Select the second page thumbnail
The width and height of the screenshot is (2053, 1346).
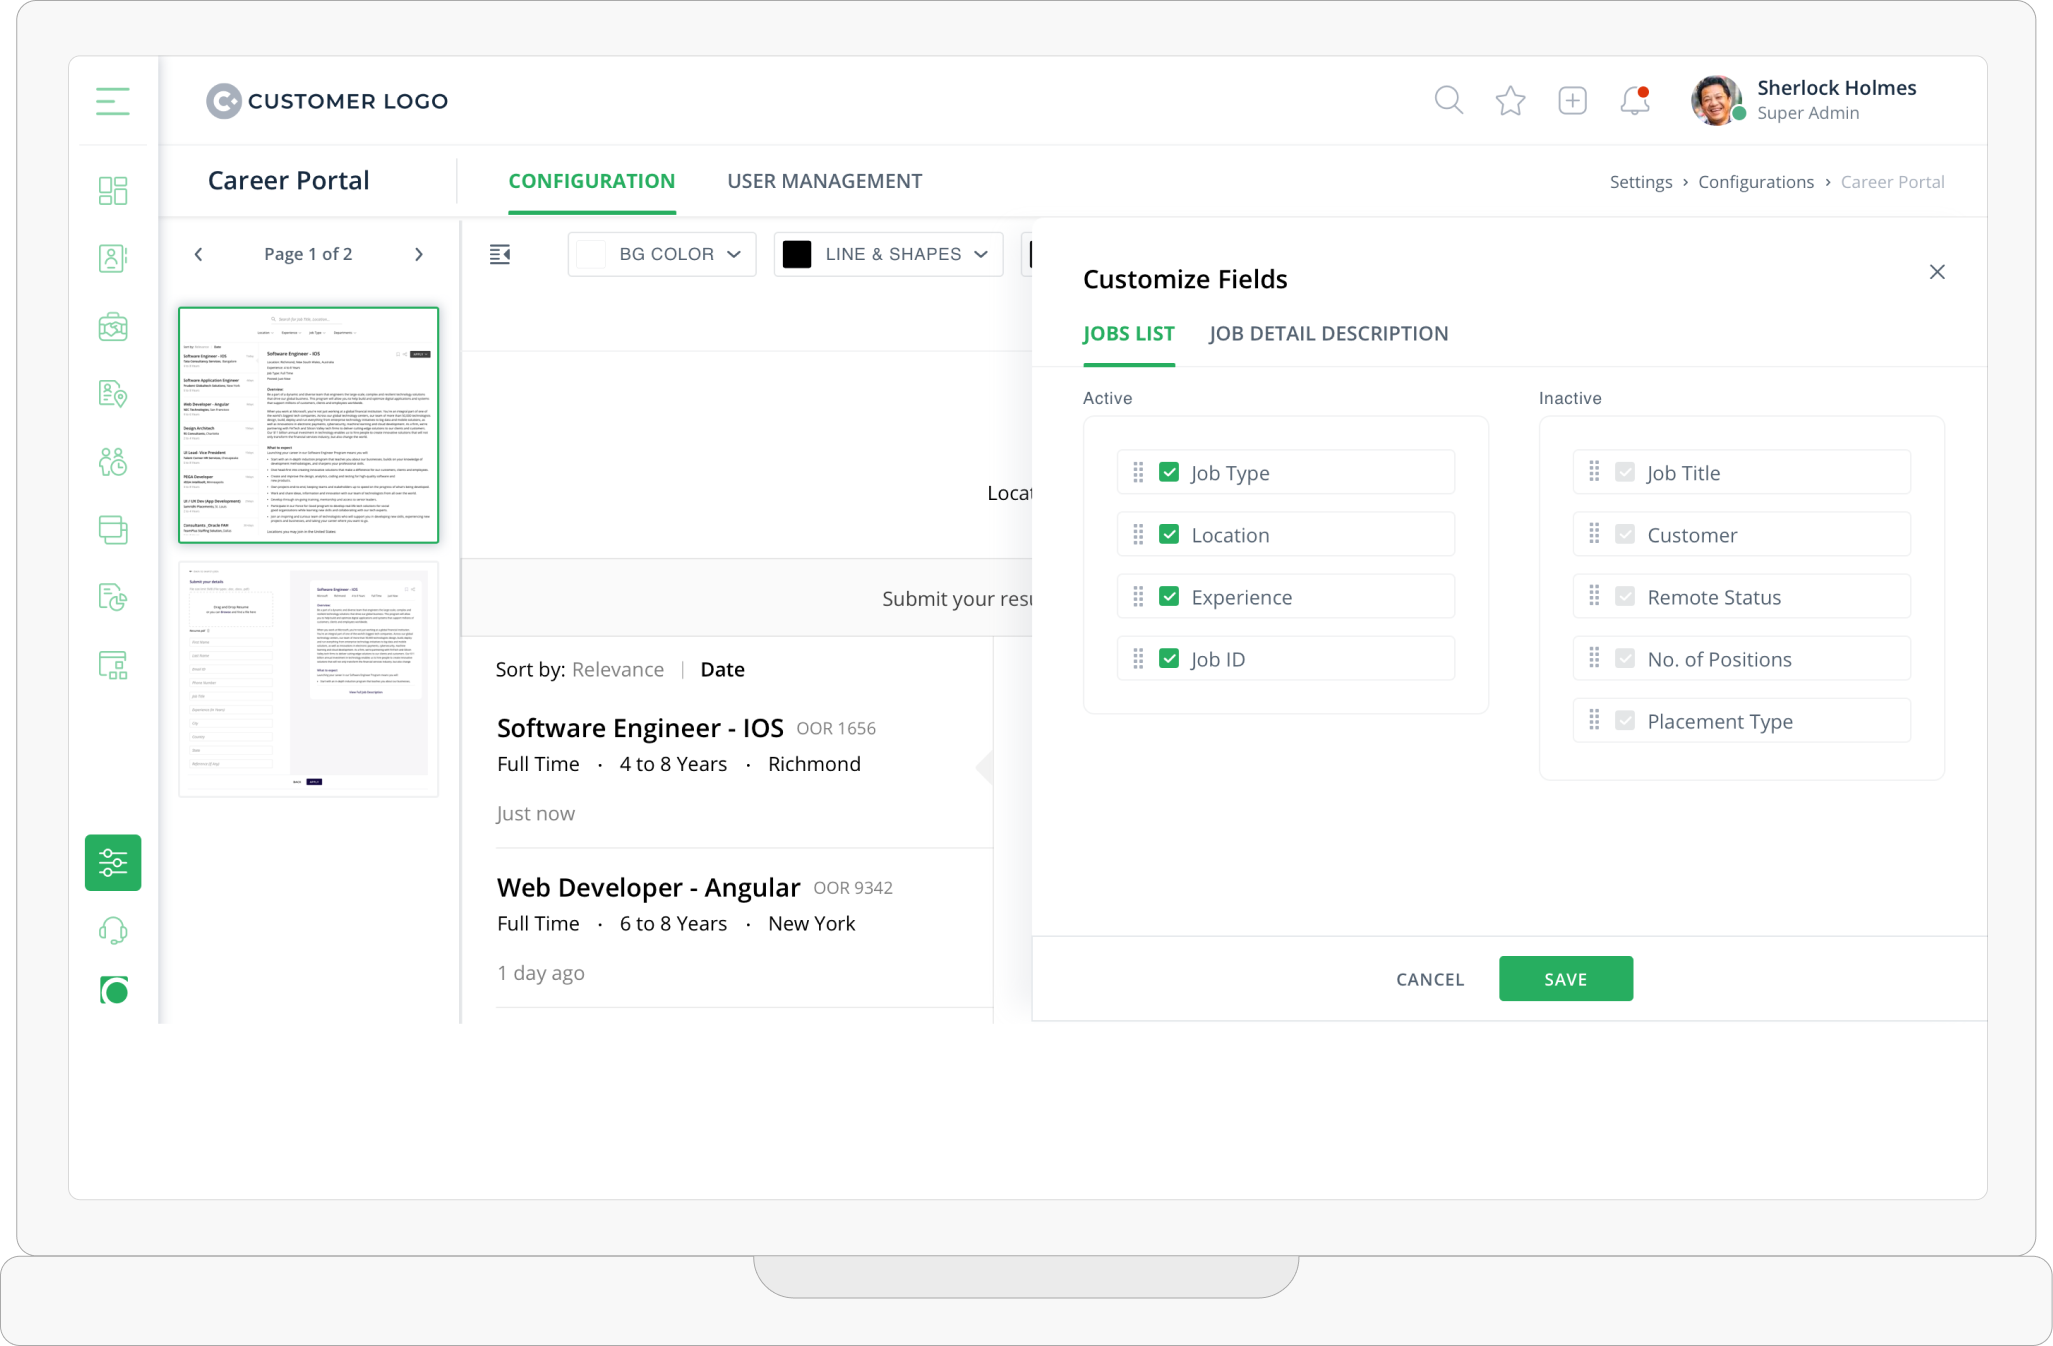[x=308, y=679]
